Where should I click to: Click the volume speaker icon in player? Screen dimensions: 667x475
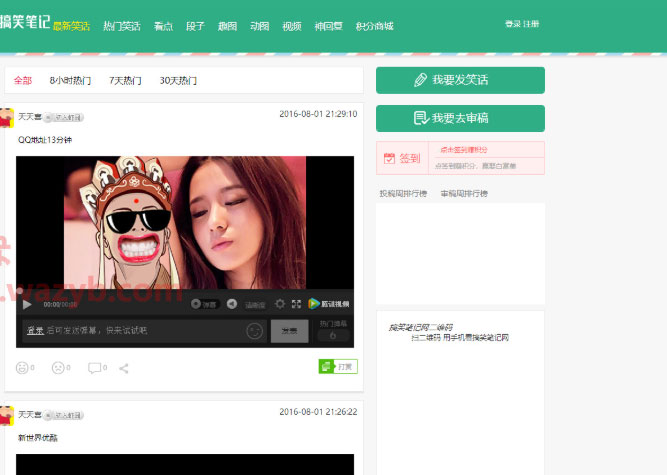231,304
